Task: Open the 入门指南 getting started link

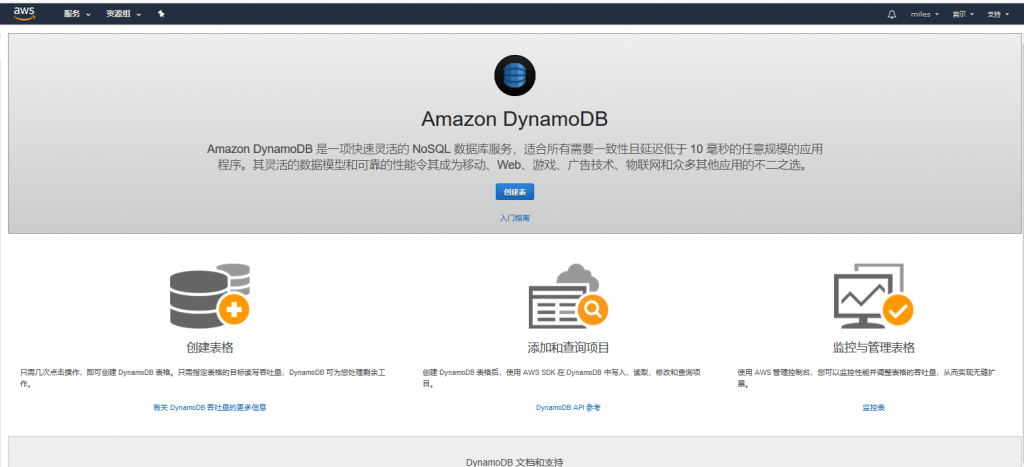Action: coord(515,218)
